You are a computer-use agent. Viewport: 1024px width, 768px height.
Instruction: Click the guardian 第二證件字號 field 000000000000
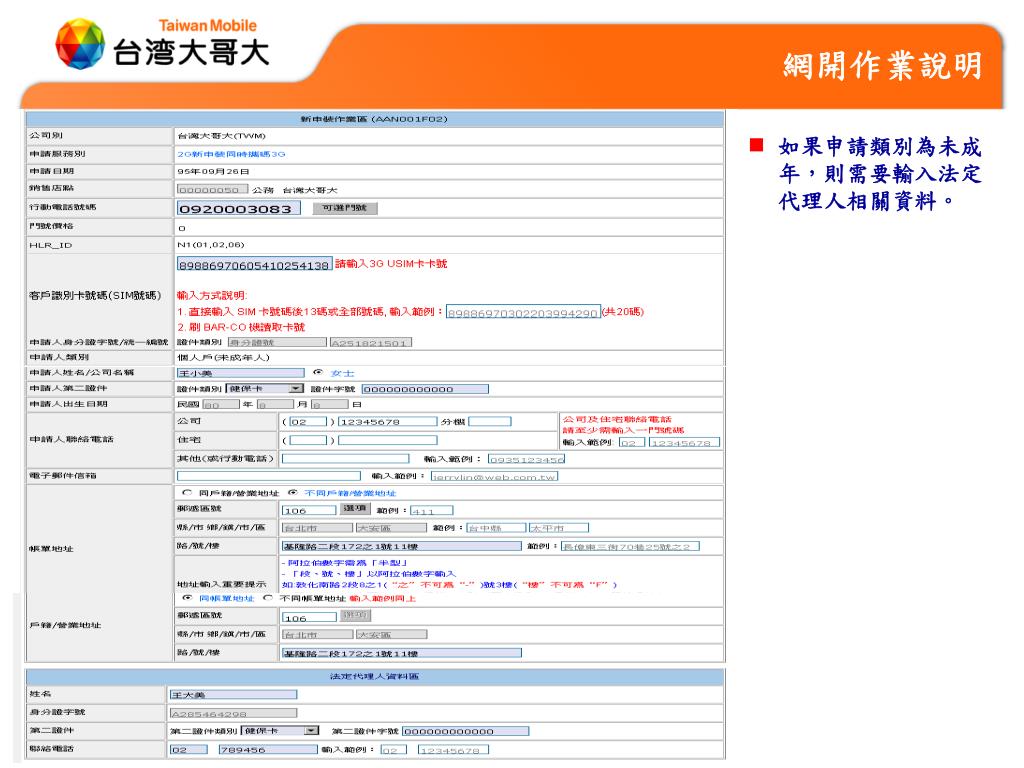pyautogui.click(x=466, y=731)
